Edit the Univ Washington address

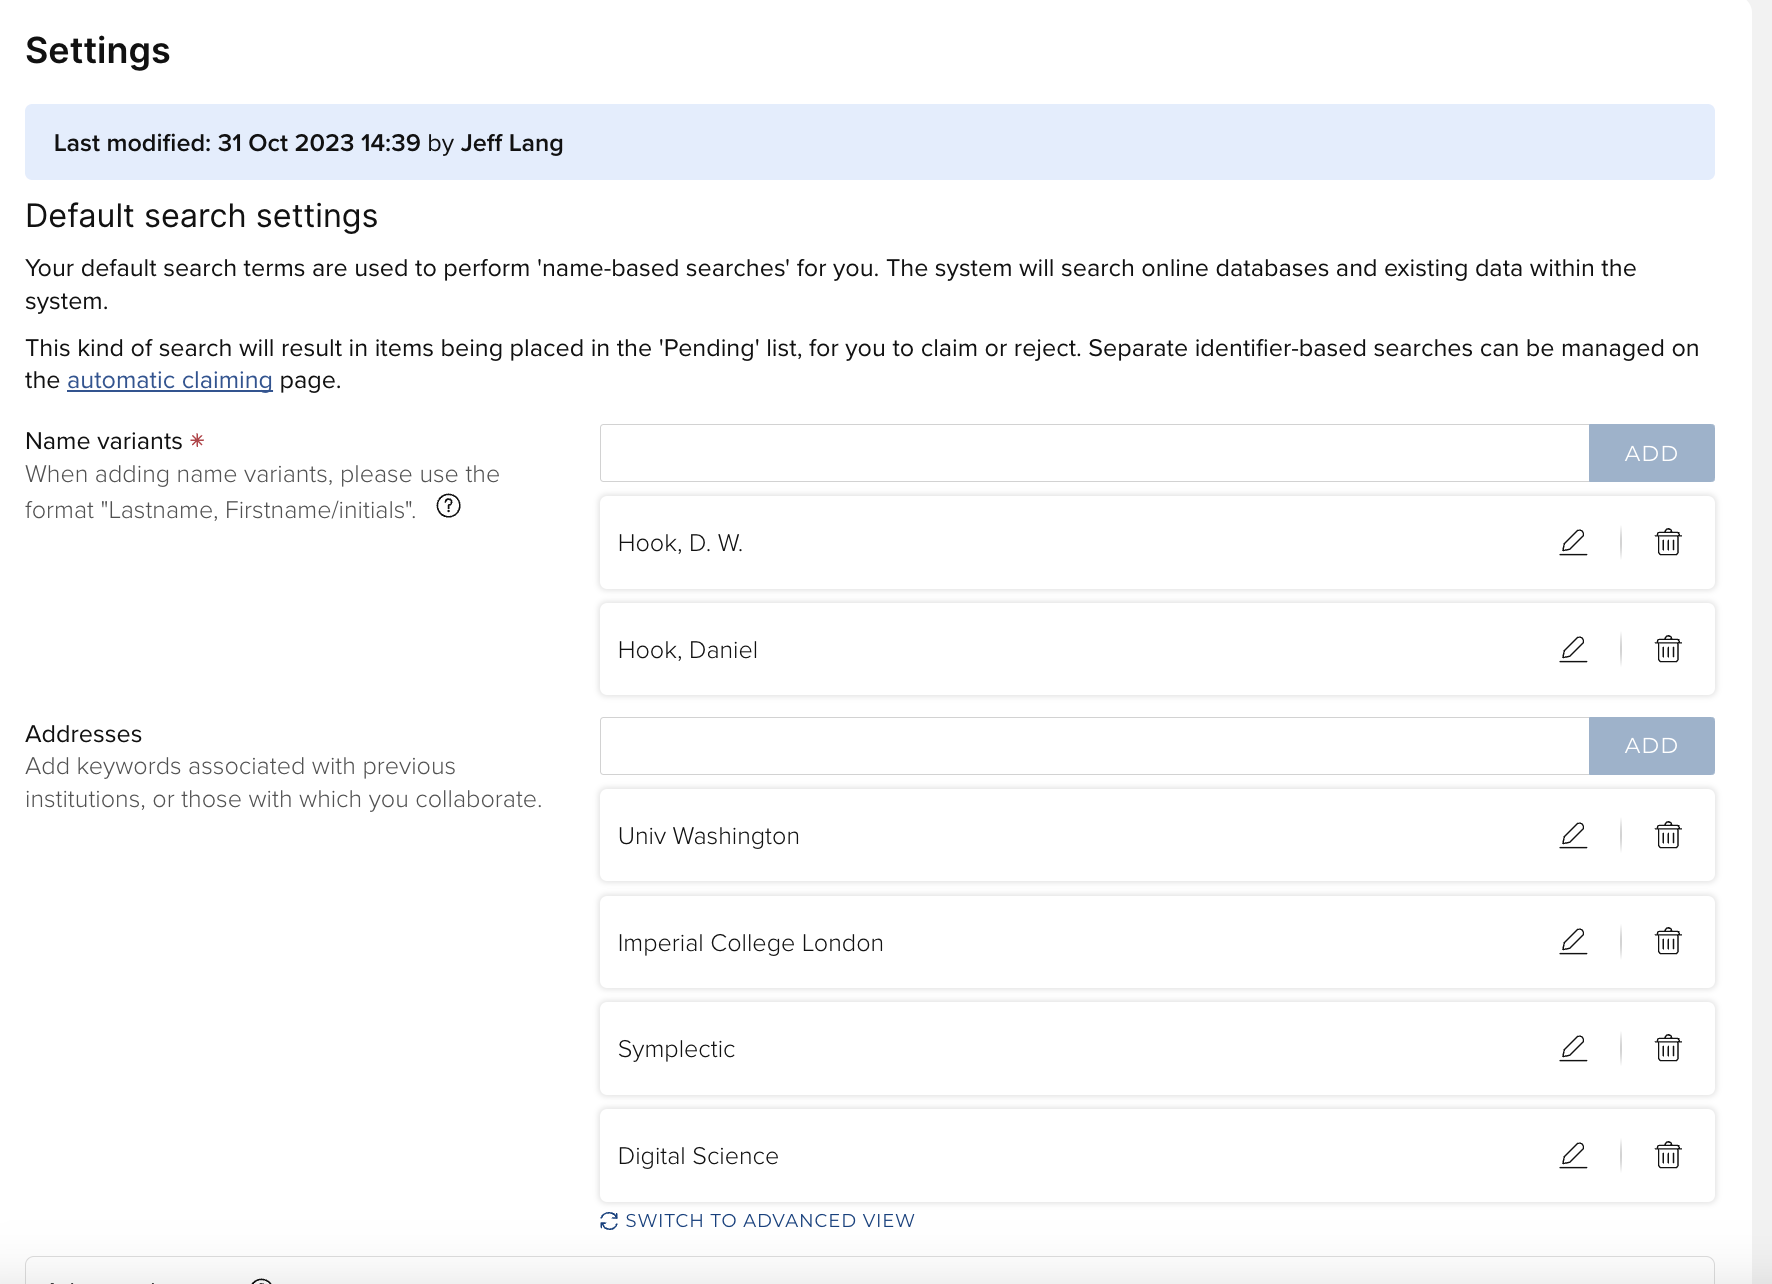[x=1573, y=835]
